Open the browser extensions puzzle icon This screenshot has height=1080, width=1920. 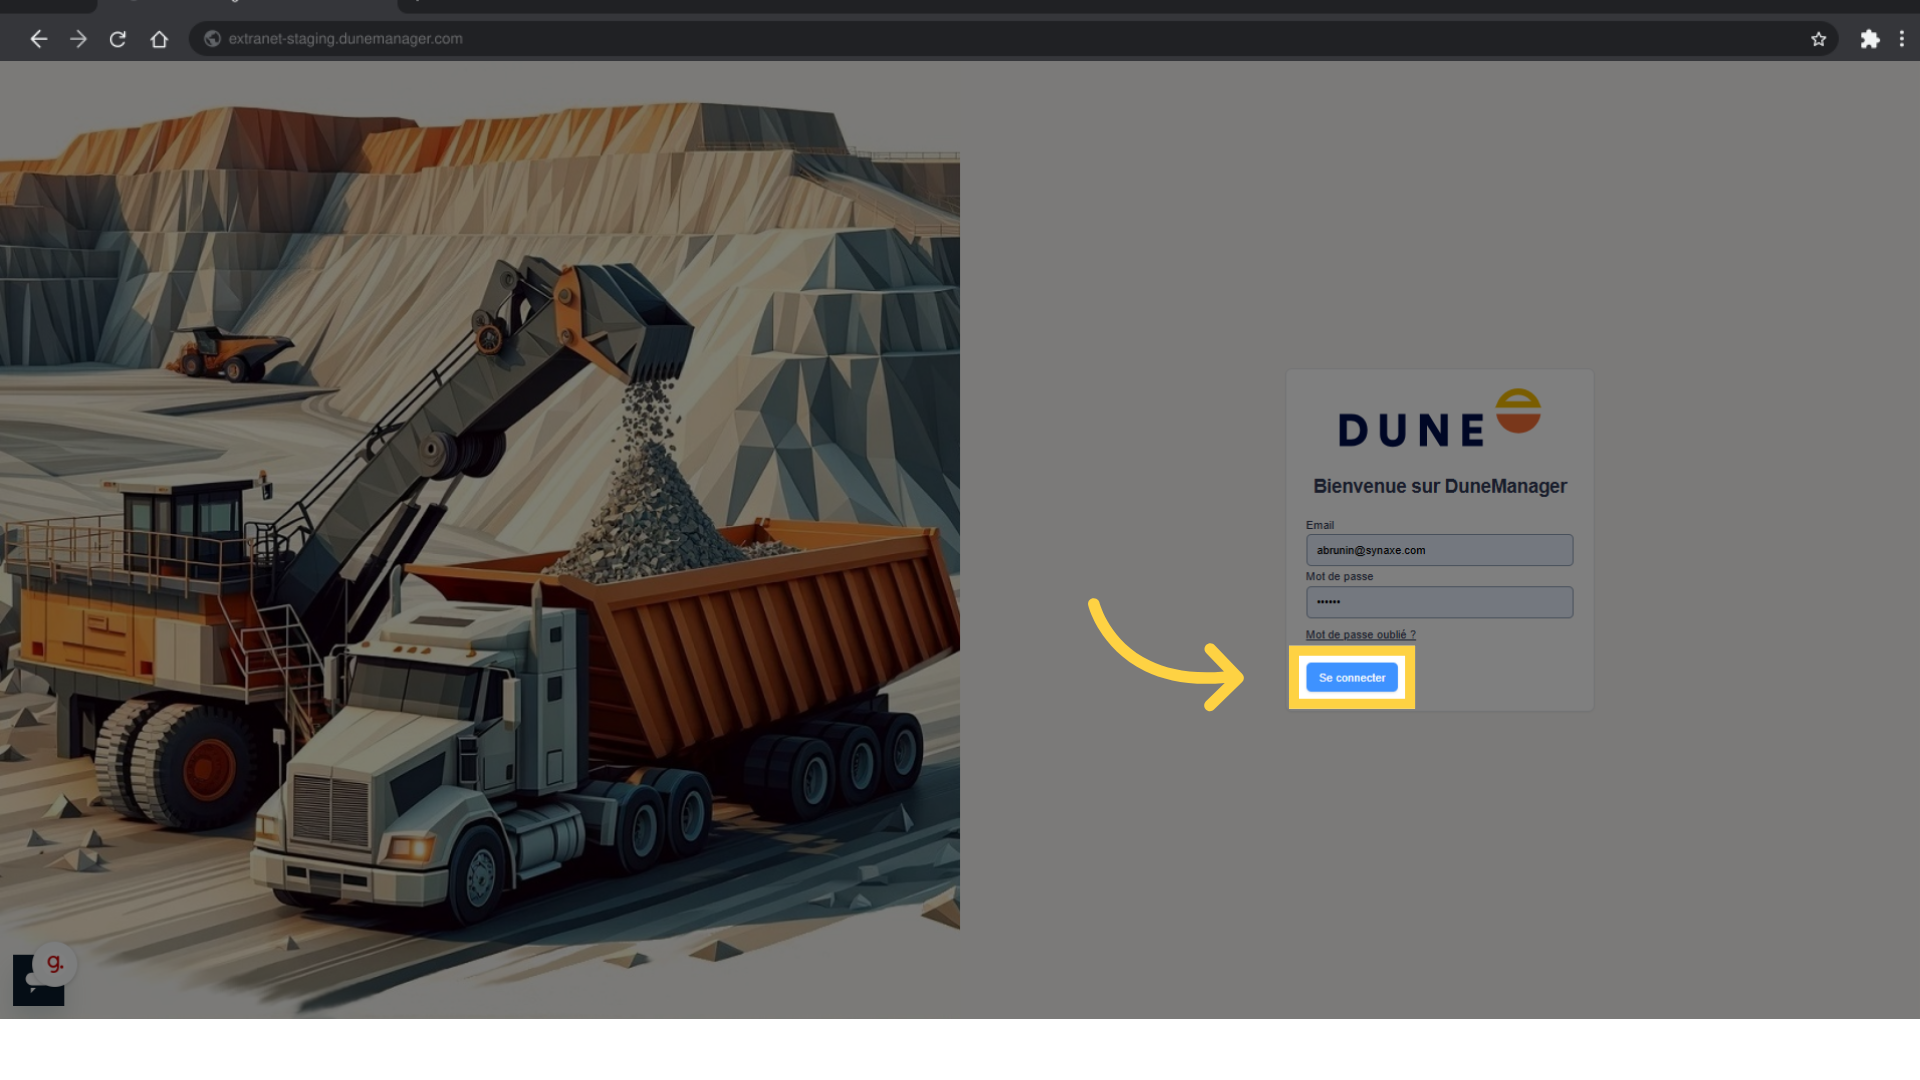point(1871,39)
